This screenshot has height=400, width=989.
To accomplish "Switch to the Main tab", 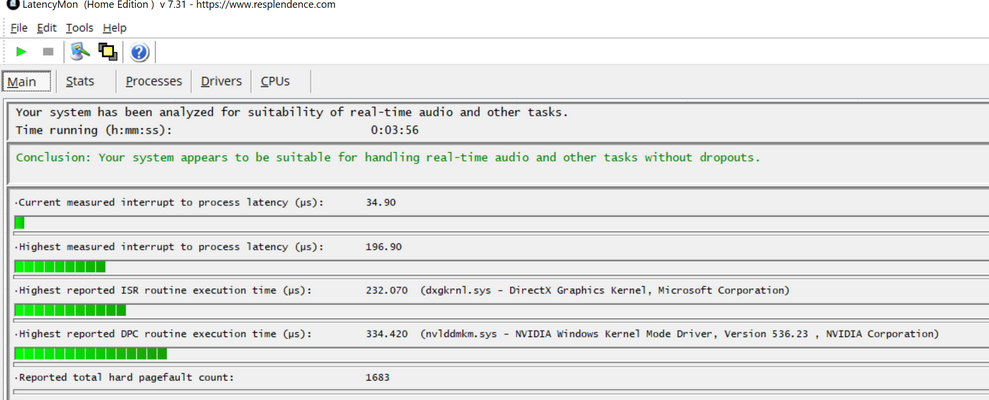I will [x=26, y=81].
